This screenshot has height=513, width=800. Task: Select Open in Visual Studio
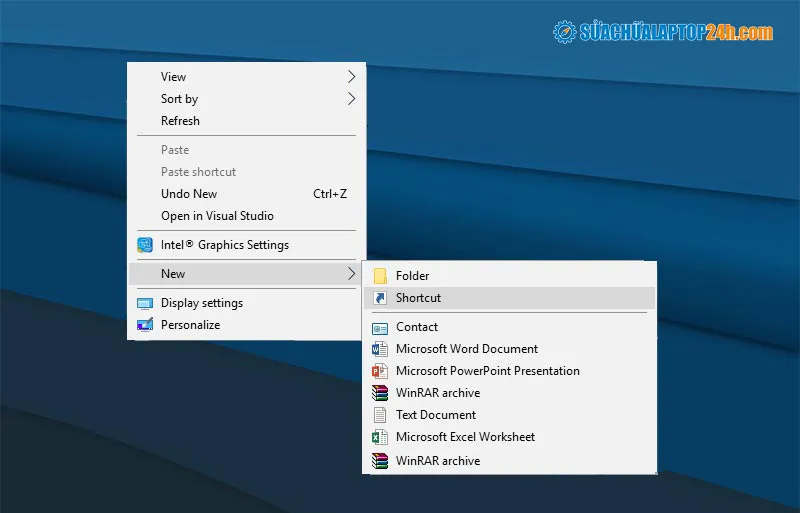pyautogui.click(x=217, y=216)
